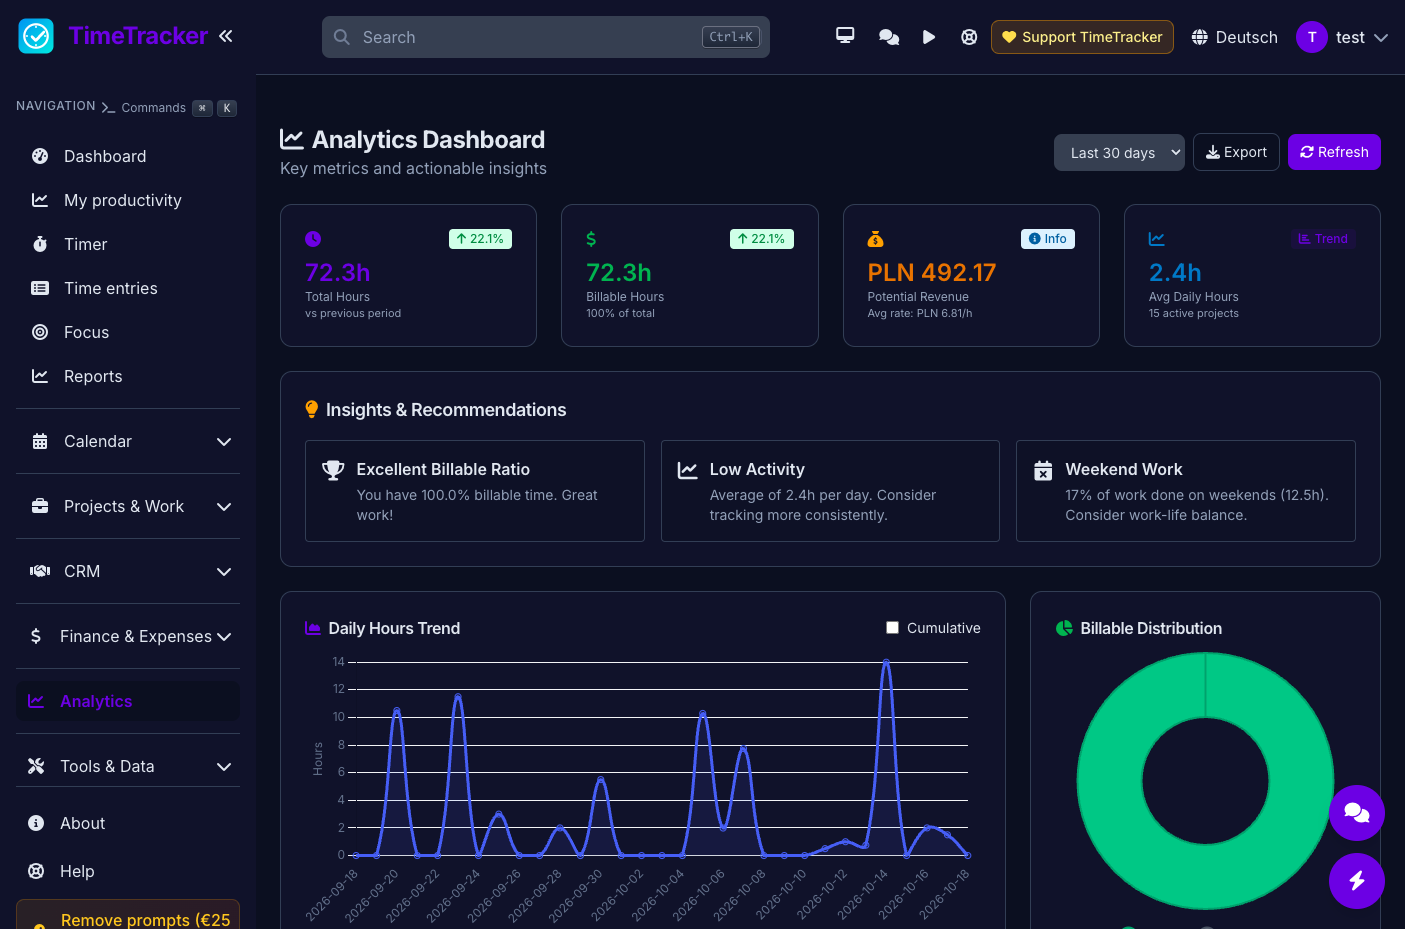This screenshot has width=1405, height=929.
Task: Click the Focus target icon in sidebar
Action: pos(40,332)
